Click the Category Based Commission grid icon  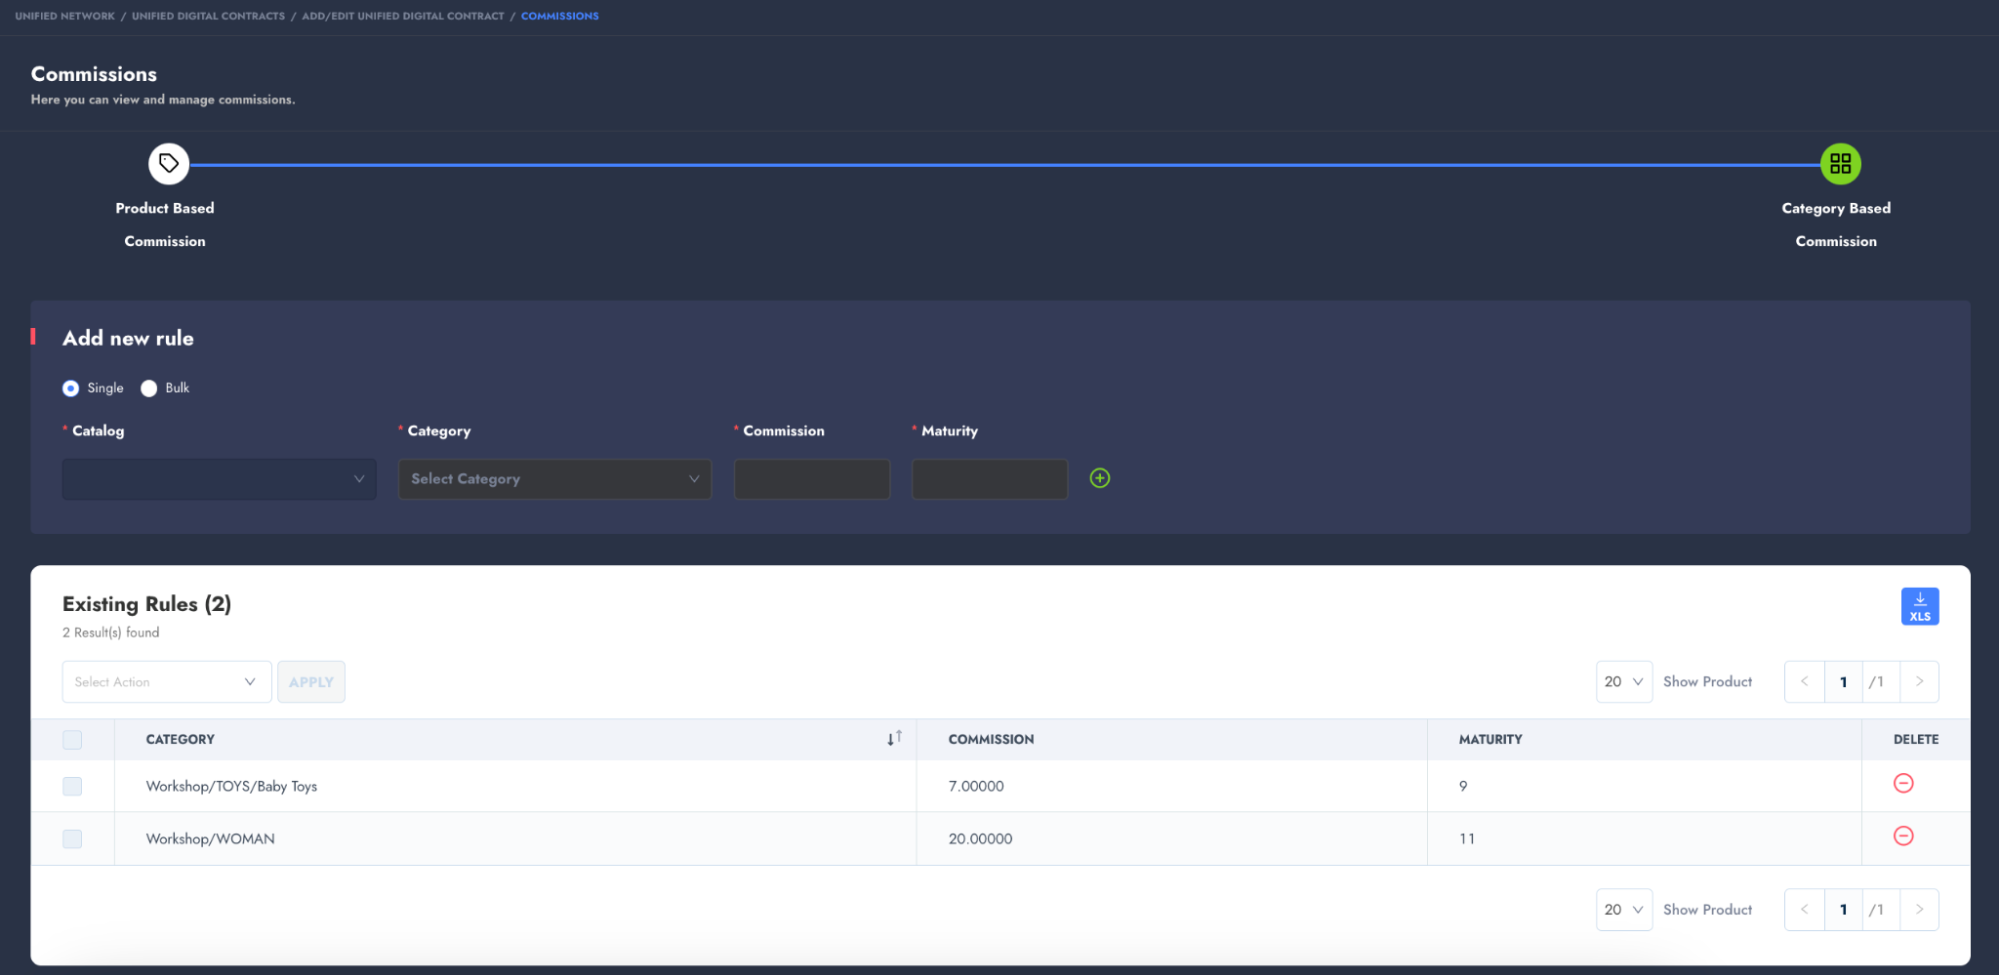1839,164
